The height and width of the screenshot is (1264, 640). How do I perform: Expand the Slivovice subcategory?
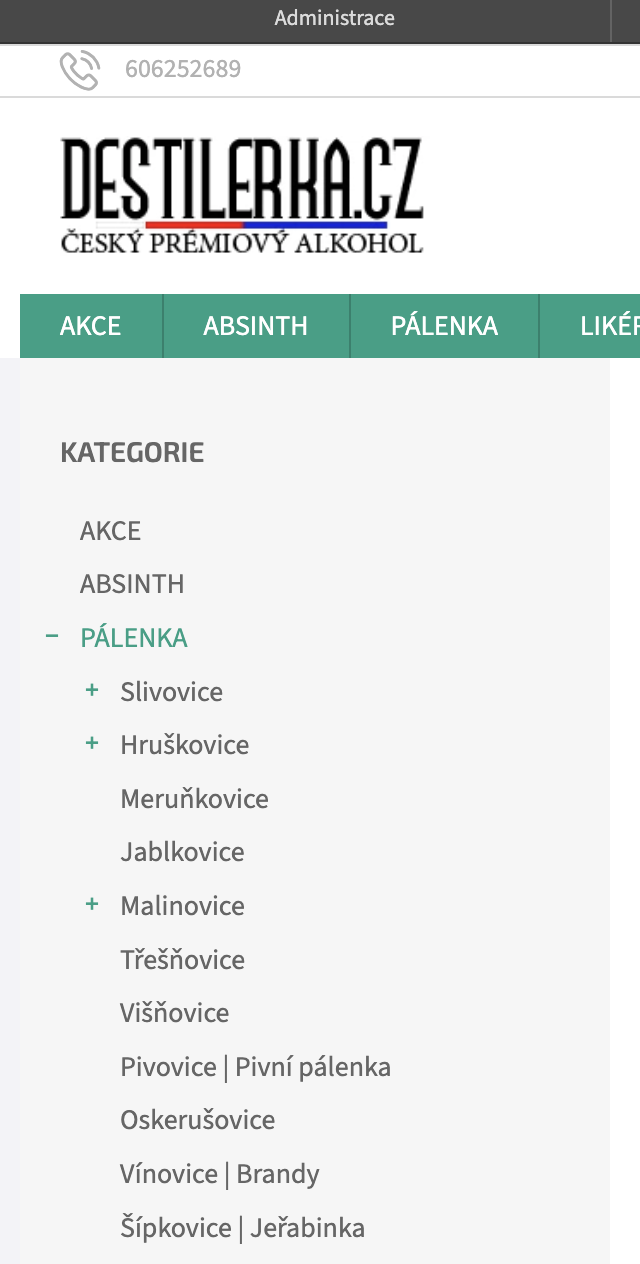click(x=92, y=690)
